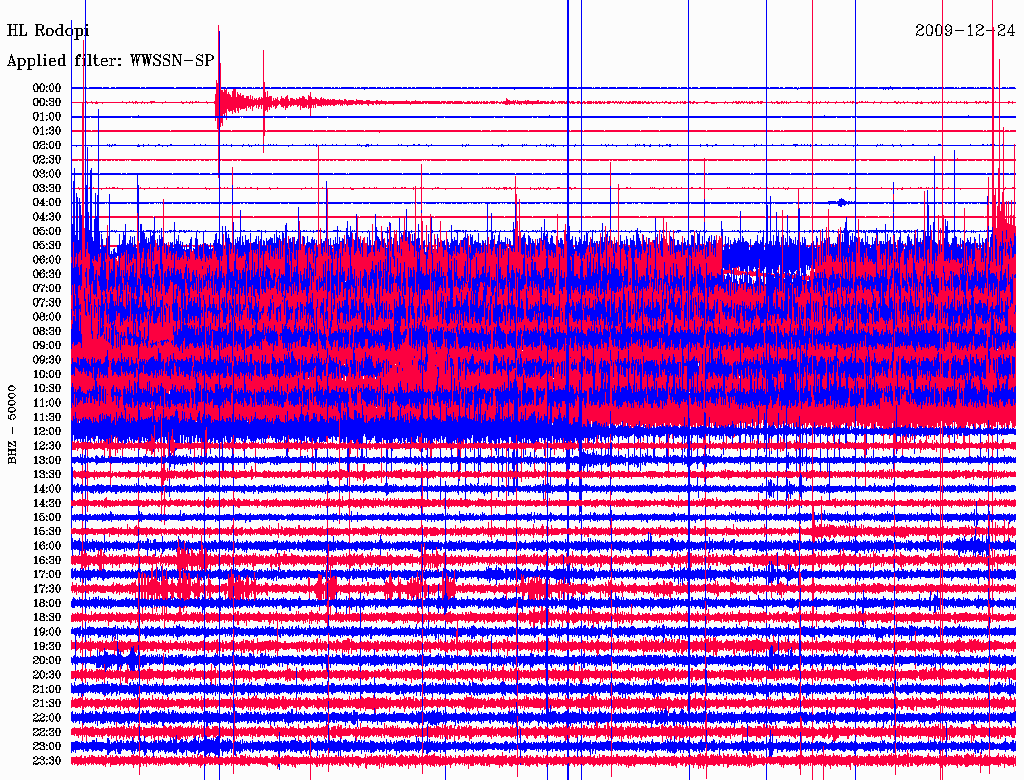The height and width of the screenshot is (780, 1024).
Task: Click the 18:30 time label
Action: (47, 617)
